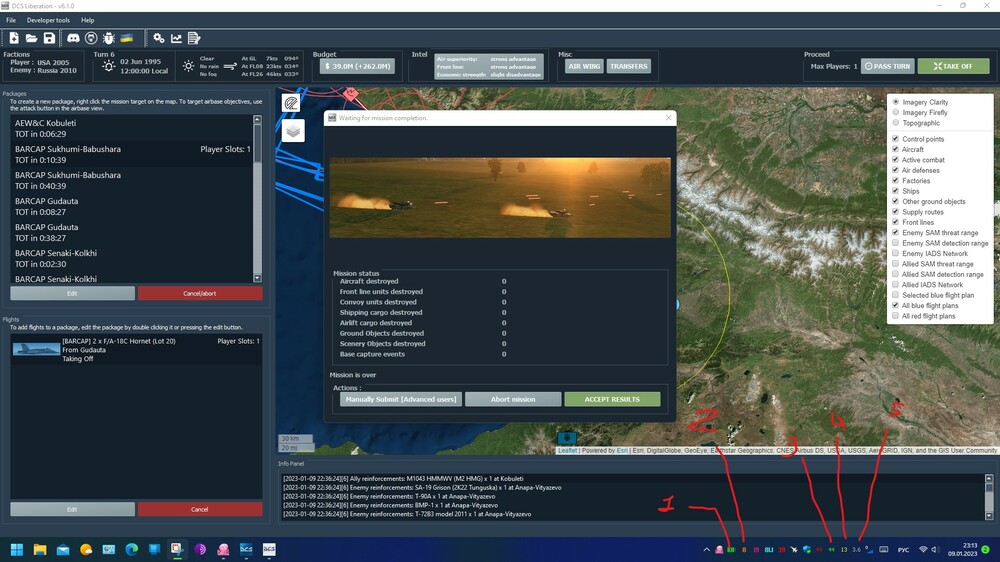
Task: Toggle All red flight plans checkbox
Action: point(895,316)
